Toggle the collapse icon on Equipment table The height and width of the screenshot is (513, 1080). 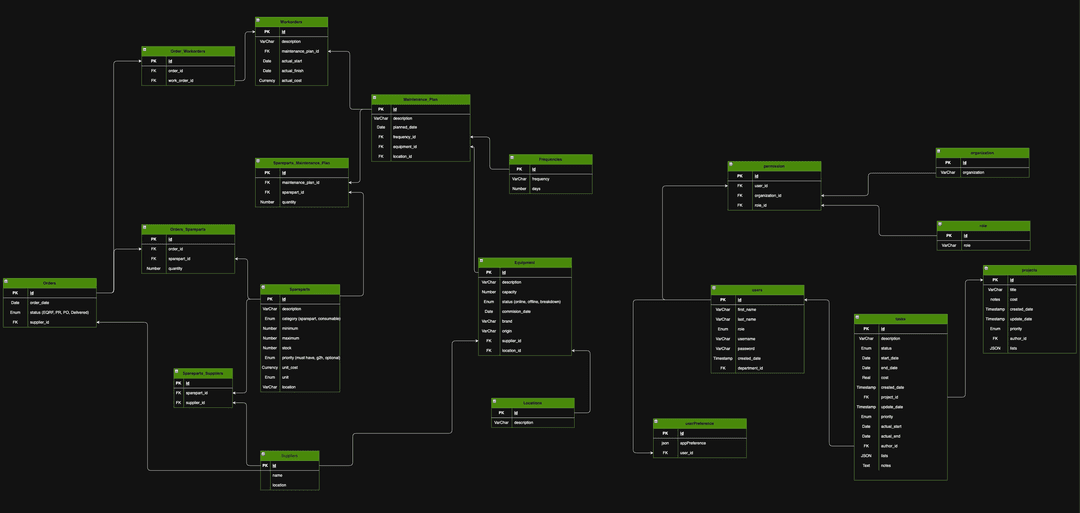point(482,261)
